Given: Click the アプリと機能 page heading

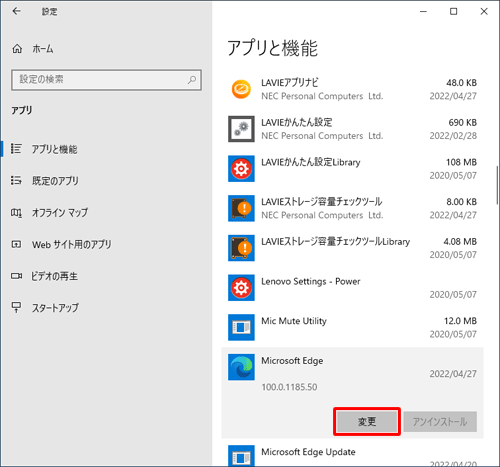Looking at the screenshot, I should click(x=272, y=48).
